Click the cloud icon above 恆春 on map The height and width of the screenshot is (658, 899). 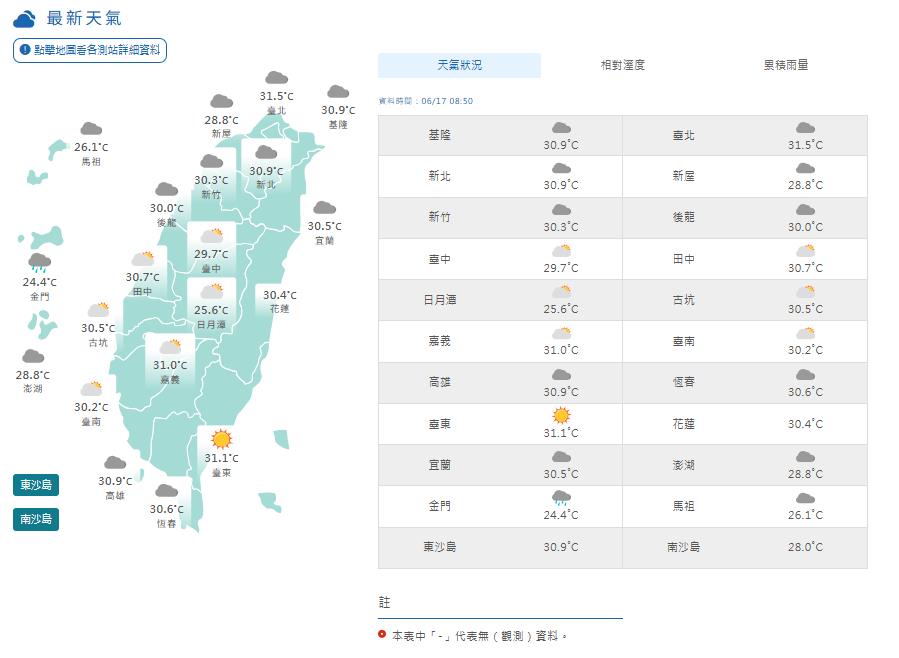point(166,490)
